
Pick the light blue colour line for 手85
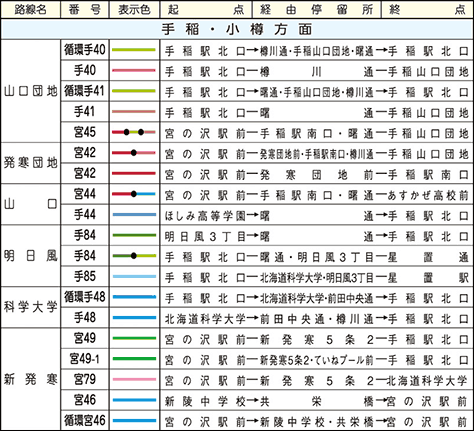[x=134, y=276]
